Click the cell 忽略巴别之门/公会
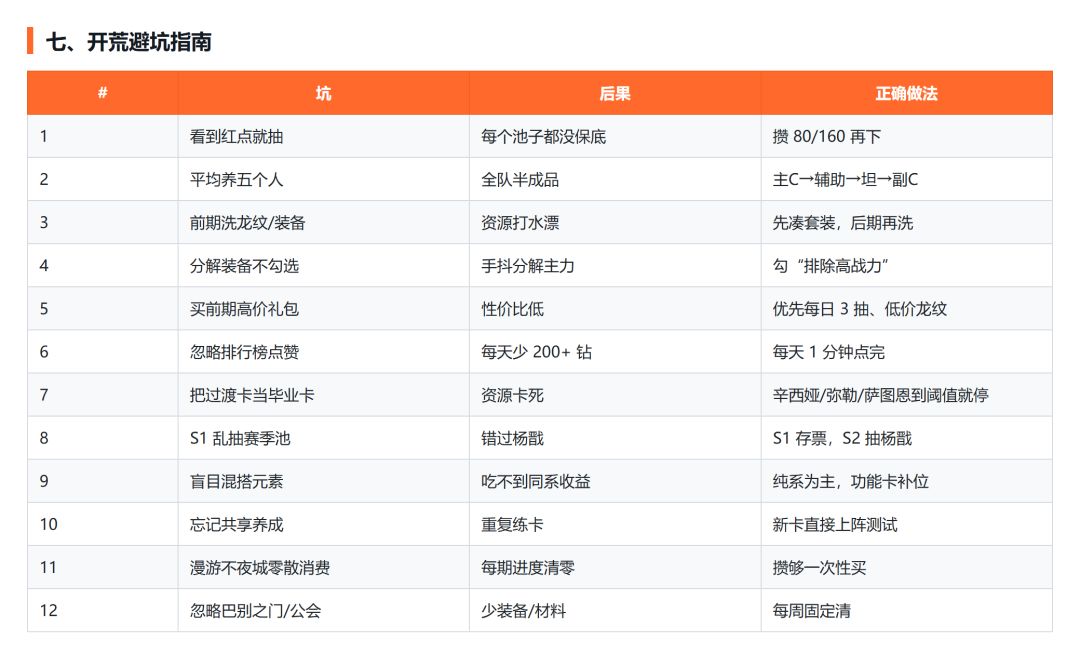The height and width of the screenshot is (666, 1080). pos(324,610)
